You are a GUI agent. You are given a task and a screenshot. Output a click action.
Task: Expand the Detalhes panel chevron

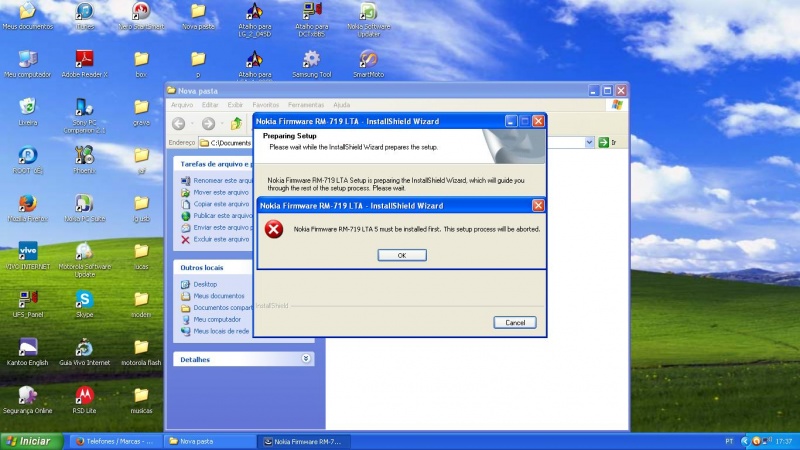pyautogui.click(x=306, y=359)
